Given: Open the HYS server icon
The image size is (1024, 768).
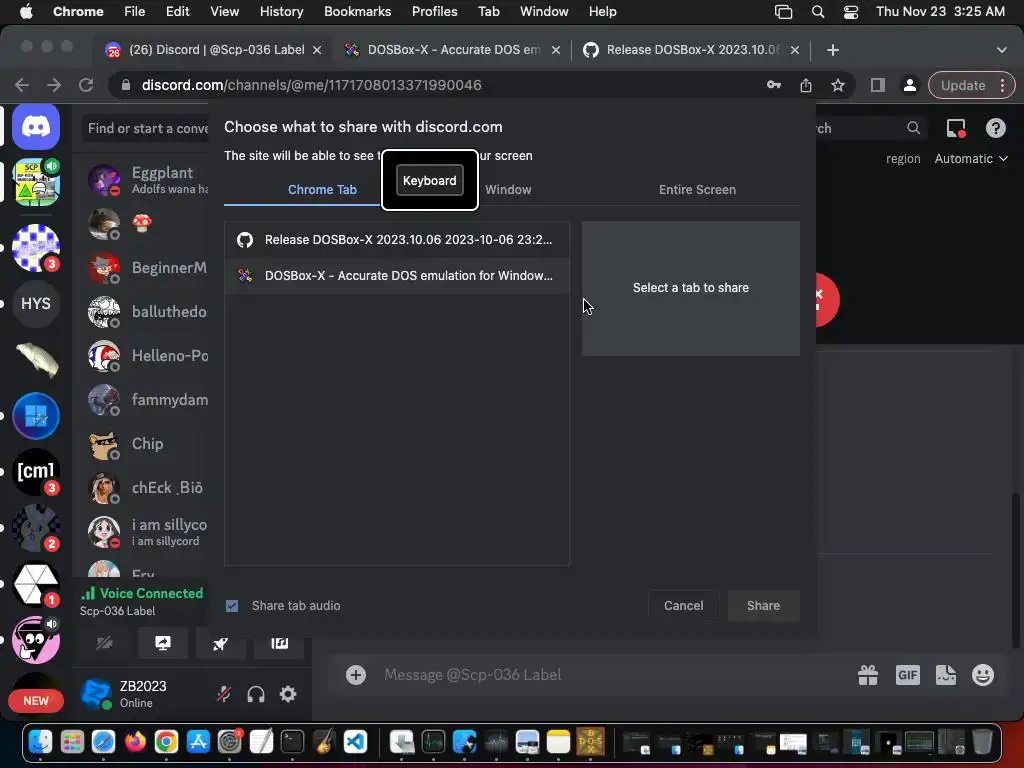Looking at the screenshot, I should click(x=36, y=304).
